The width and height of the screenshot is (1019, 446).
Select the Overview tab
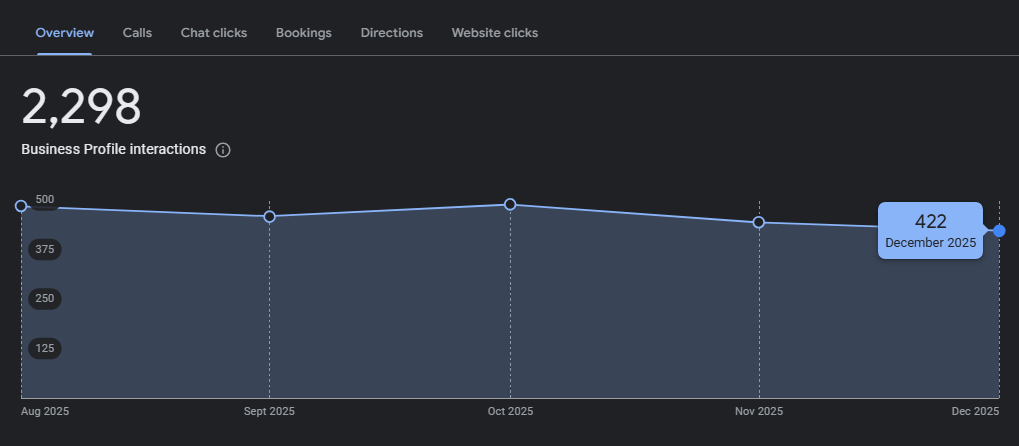pyautogui.click(x=64, y=33)
